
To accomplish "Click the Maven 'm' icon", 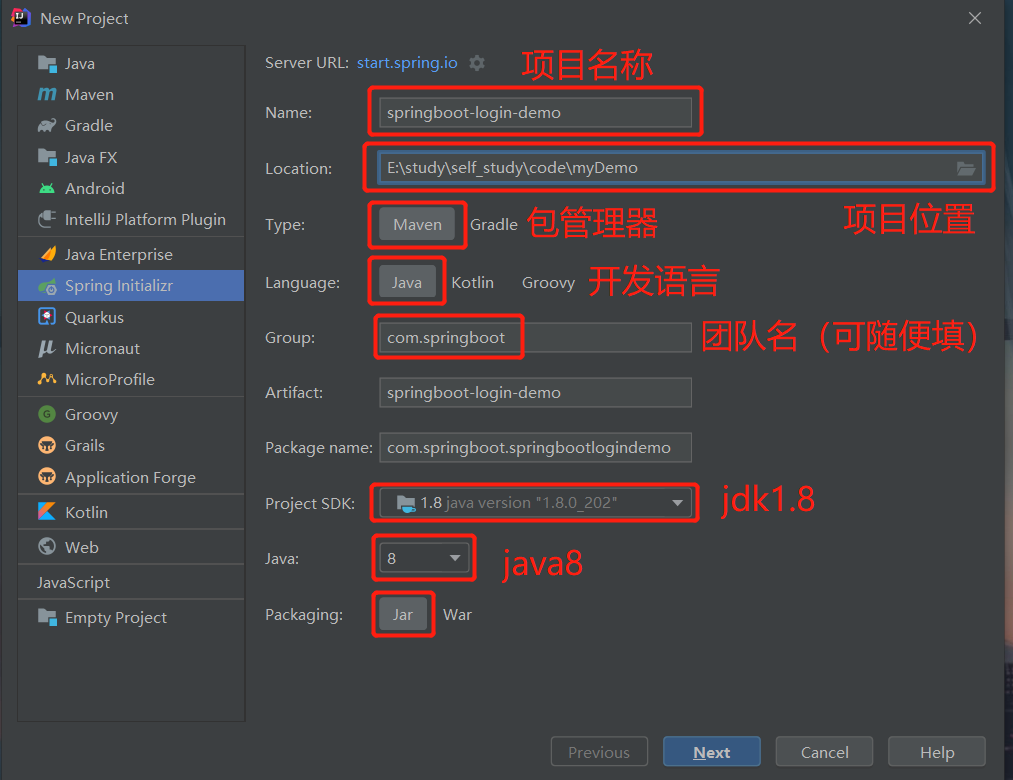I will point(47,94).
